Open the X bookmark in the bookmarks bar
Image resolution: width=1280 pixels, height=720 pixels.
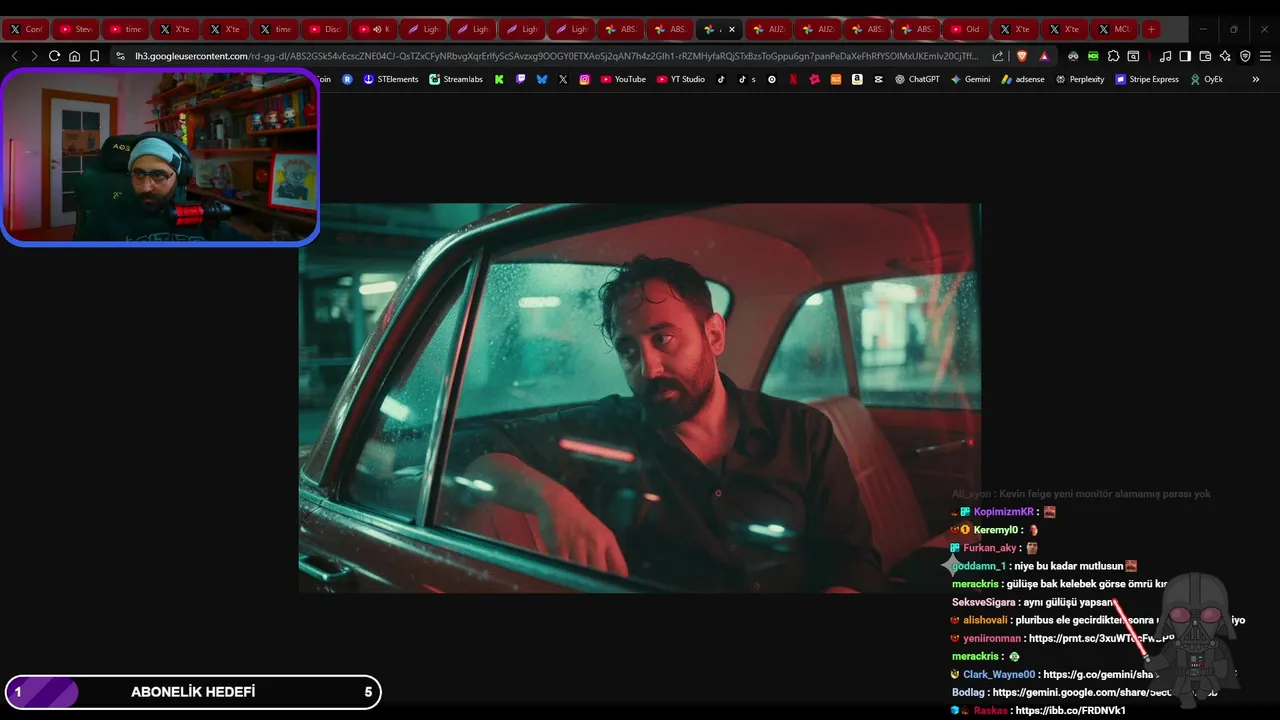pos(563,79)
